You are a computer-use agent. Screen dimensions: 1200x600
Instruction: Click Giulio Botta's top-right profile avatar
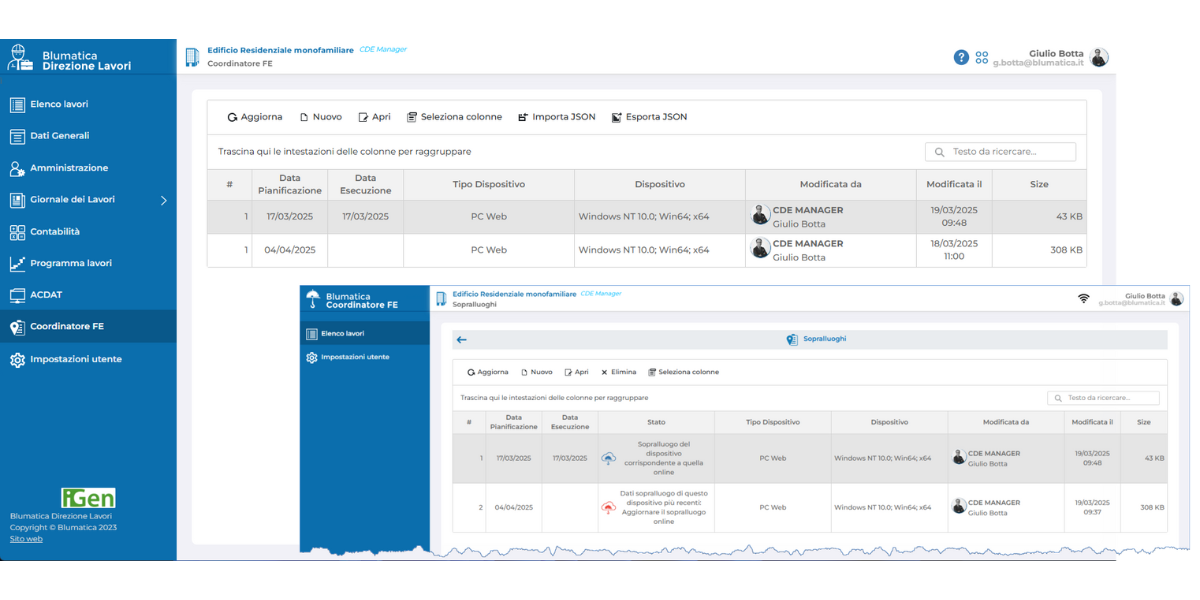1099,57
